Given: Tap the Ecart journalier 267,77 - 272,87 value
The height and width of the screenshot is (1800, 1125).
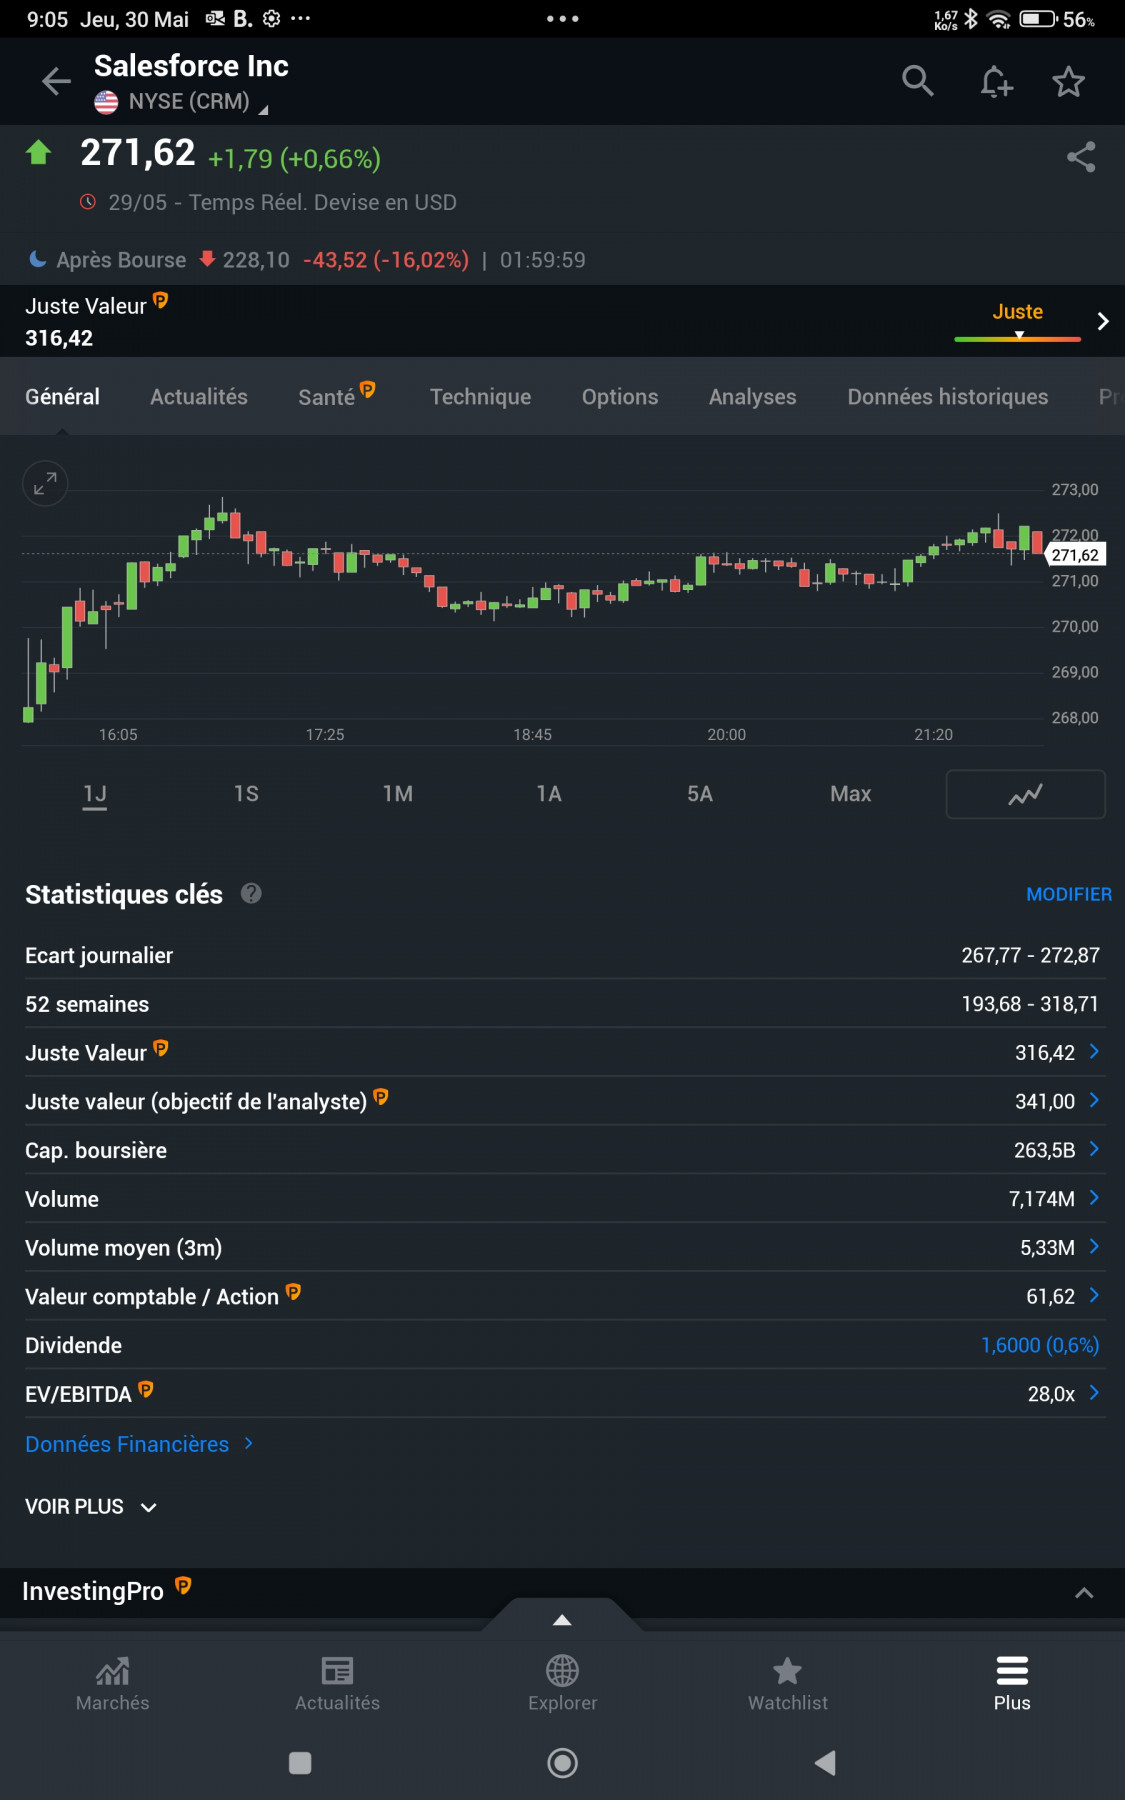Looking at the screenshot, I should (1031, 955).
